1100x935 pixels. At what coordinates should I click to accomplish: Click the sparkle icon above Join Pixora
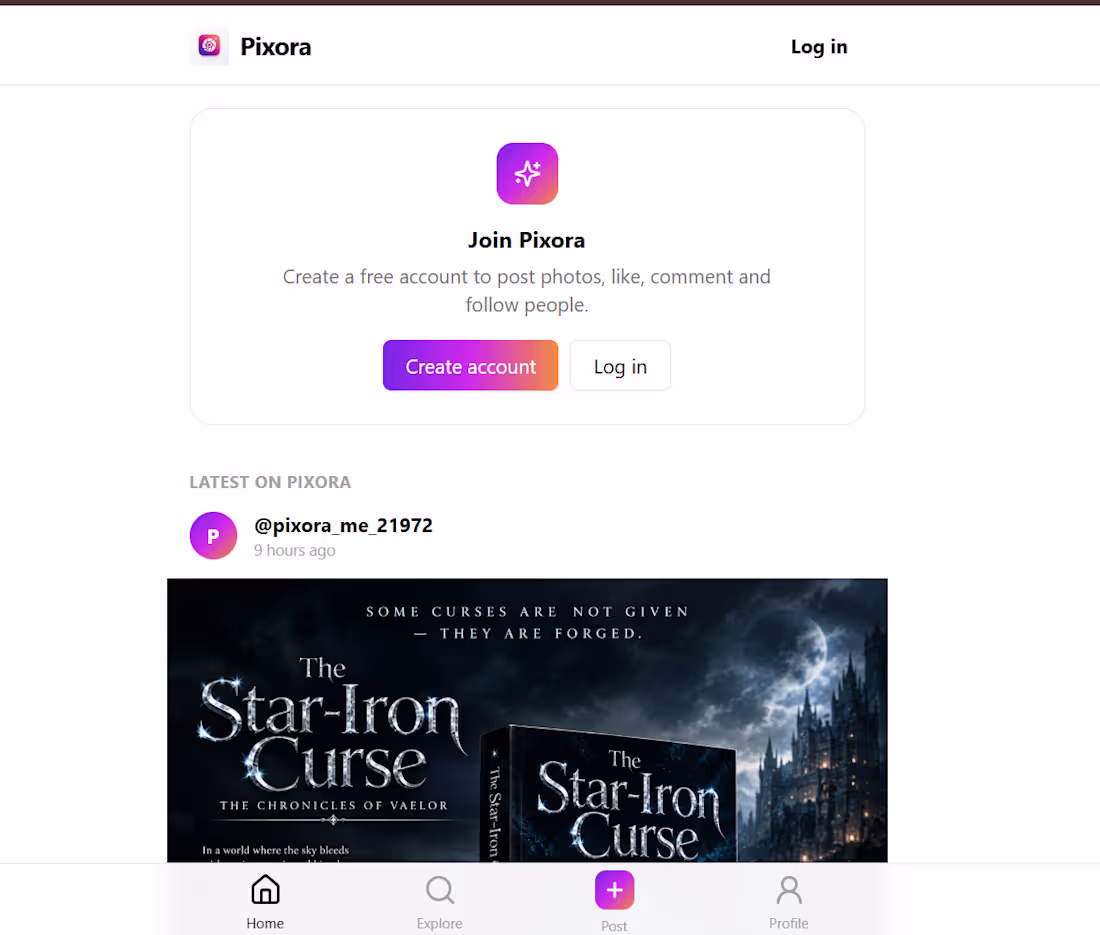[528, 174]
